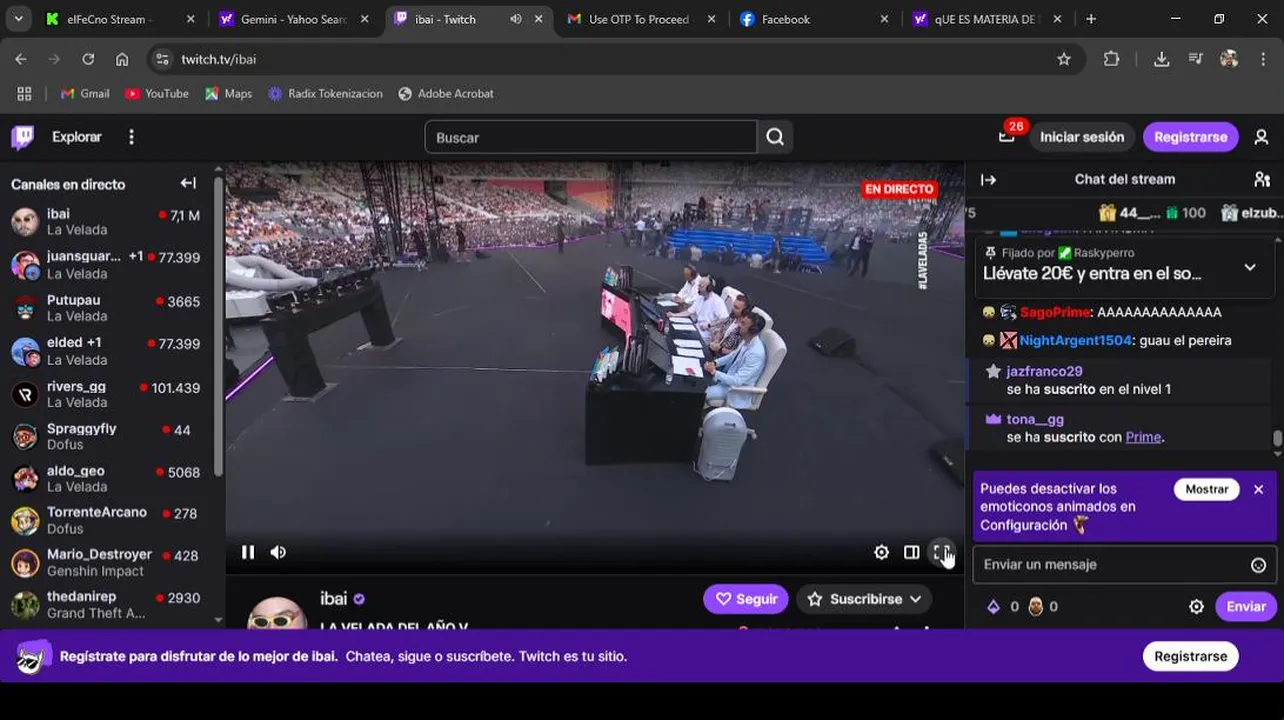Switch to the Use OTP To Proceed tab
This screenshot has height=720, width=1284.
click(x=639, y=19)
